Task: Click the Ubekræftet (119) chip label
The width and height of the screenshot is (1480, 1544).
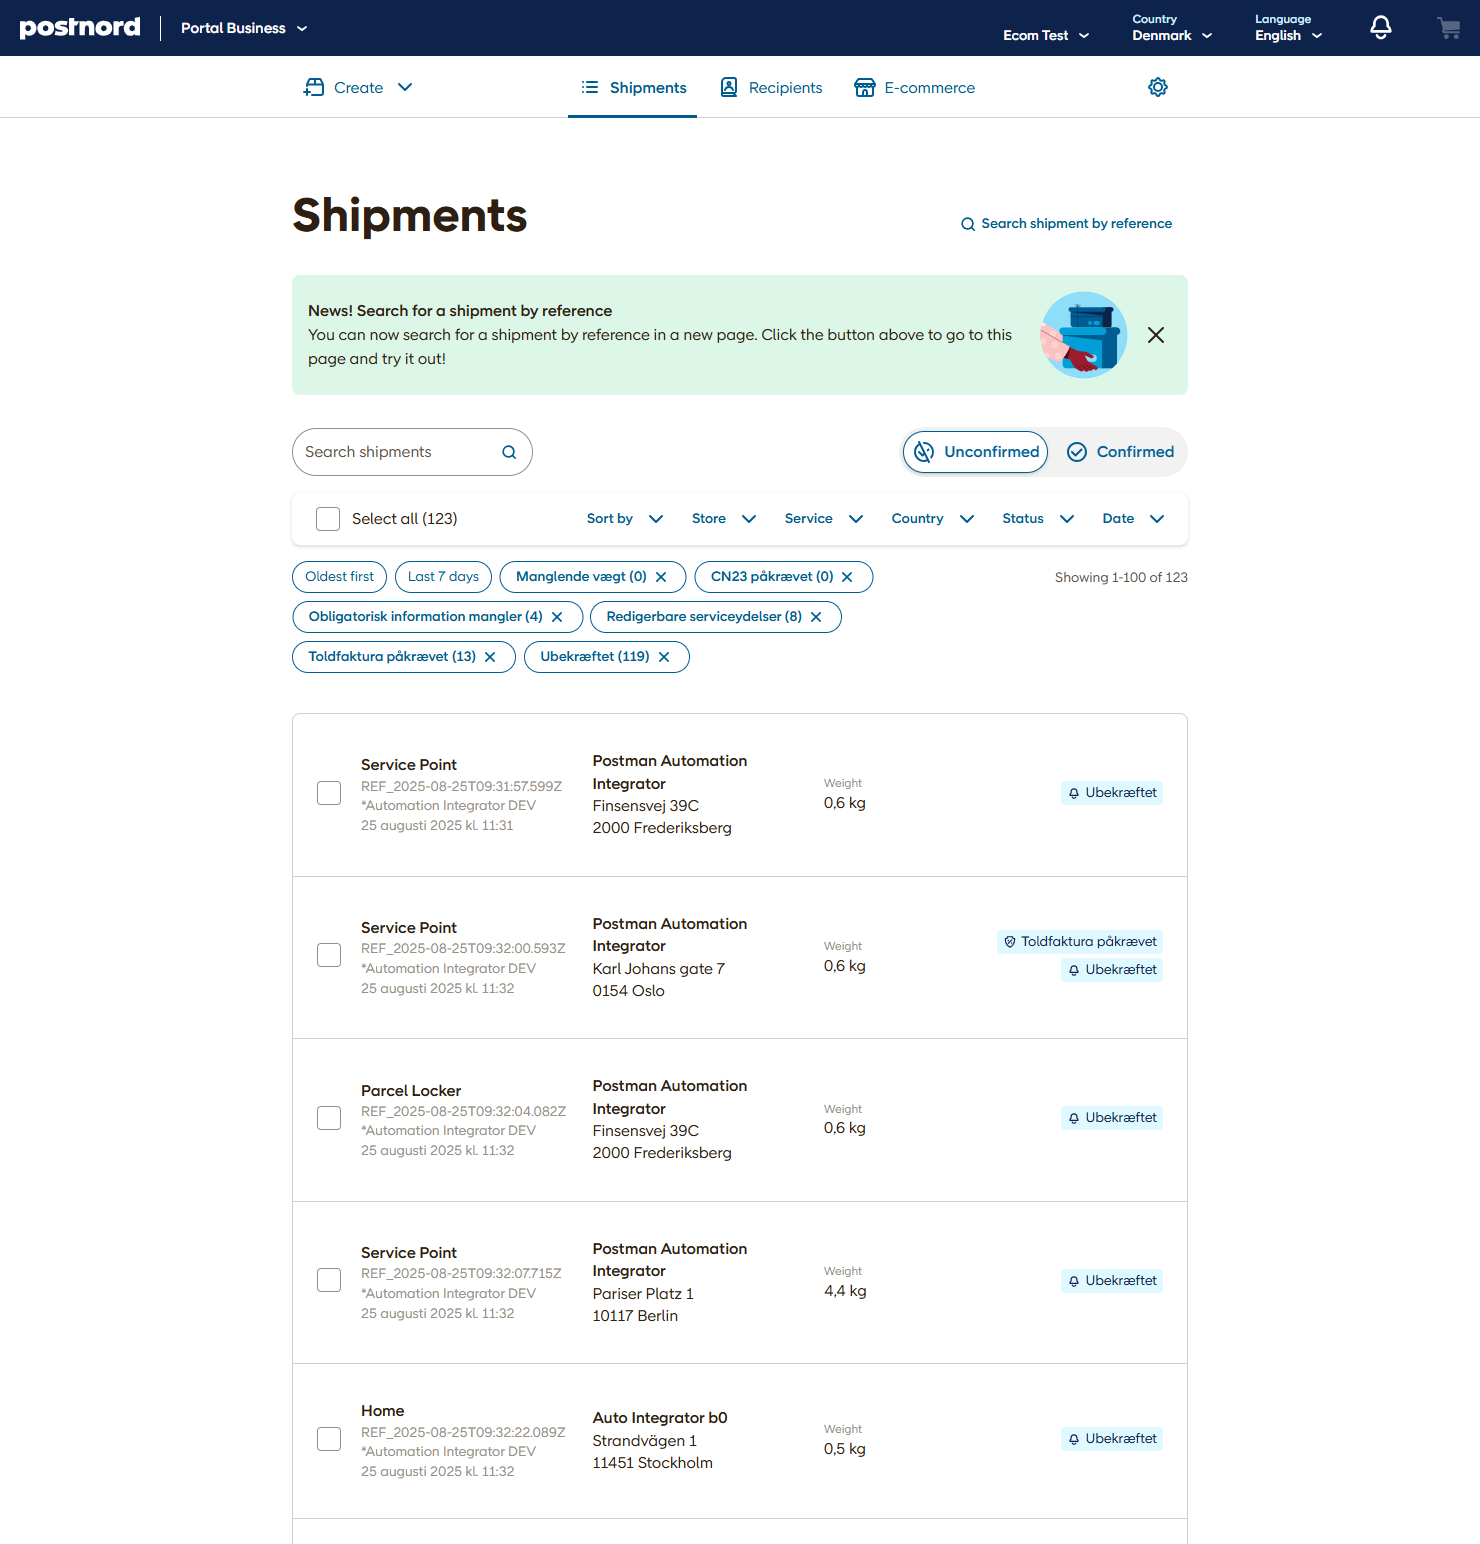Action: coord(595,657)
